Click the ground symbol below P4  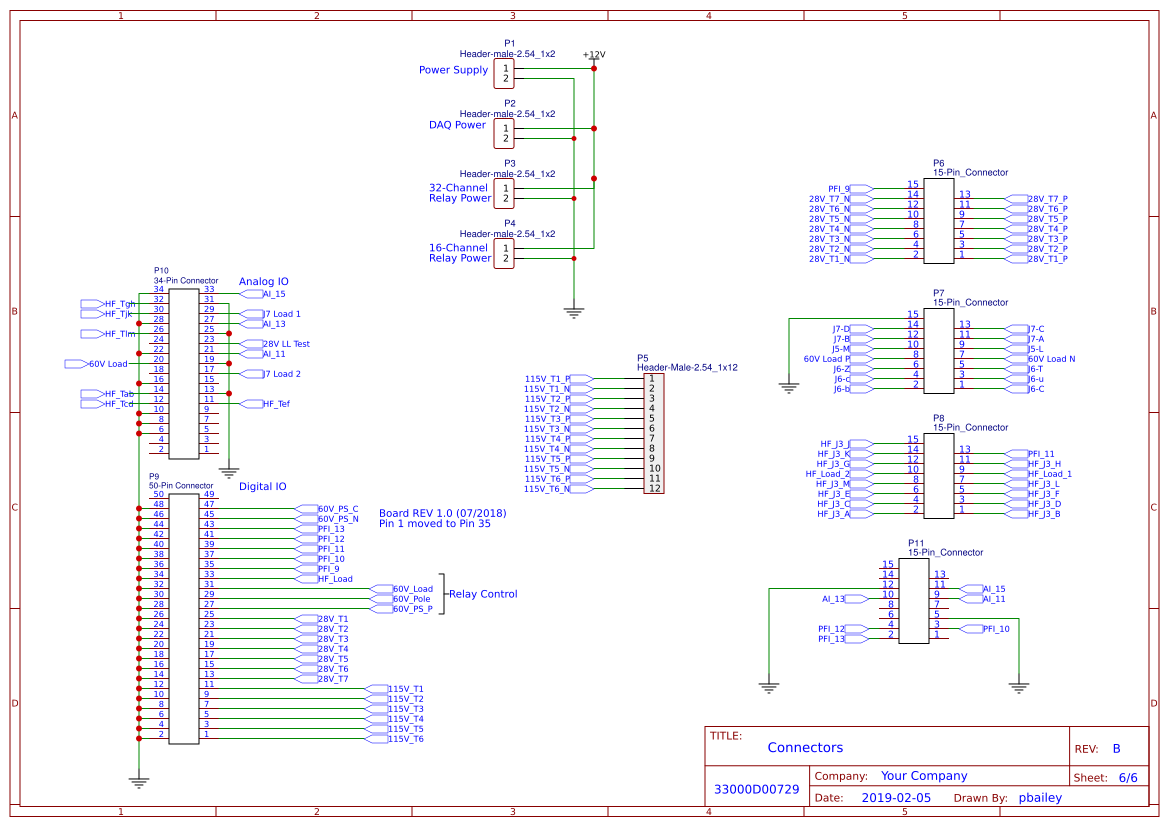click(573, 308)
